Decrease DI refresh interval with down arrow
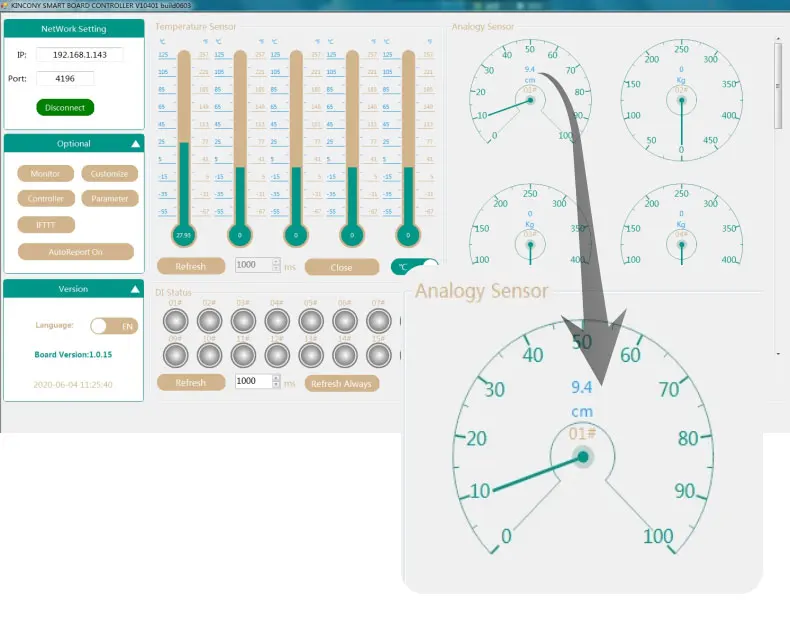 point(276,385)
